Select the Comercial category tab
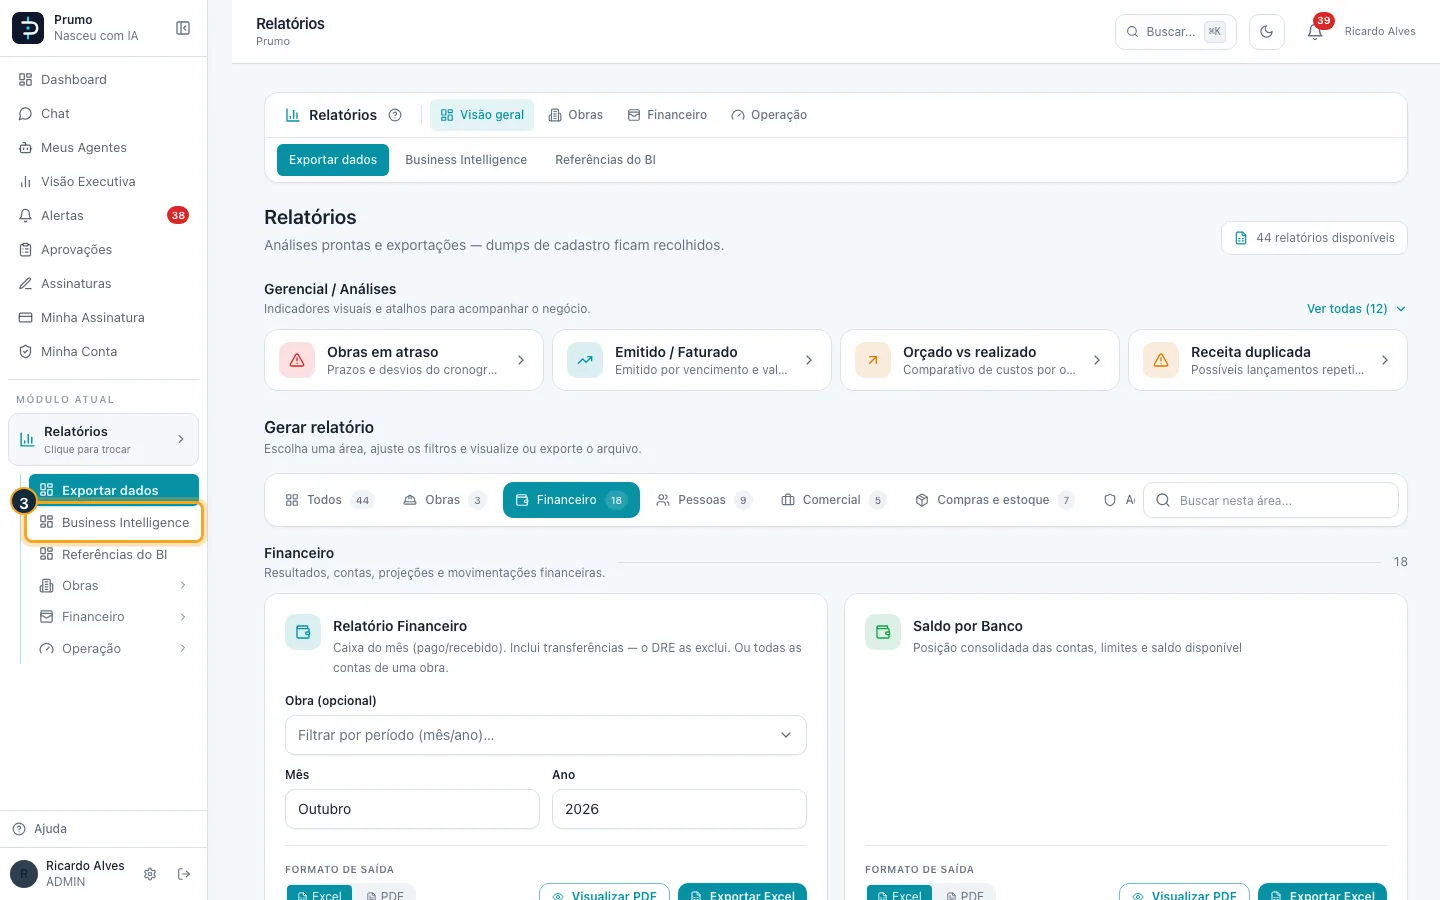1440x900 pixels. coord(833,500)
